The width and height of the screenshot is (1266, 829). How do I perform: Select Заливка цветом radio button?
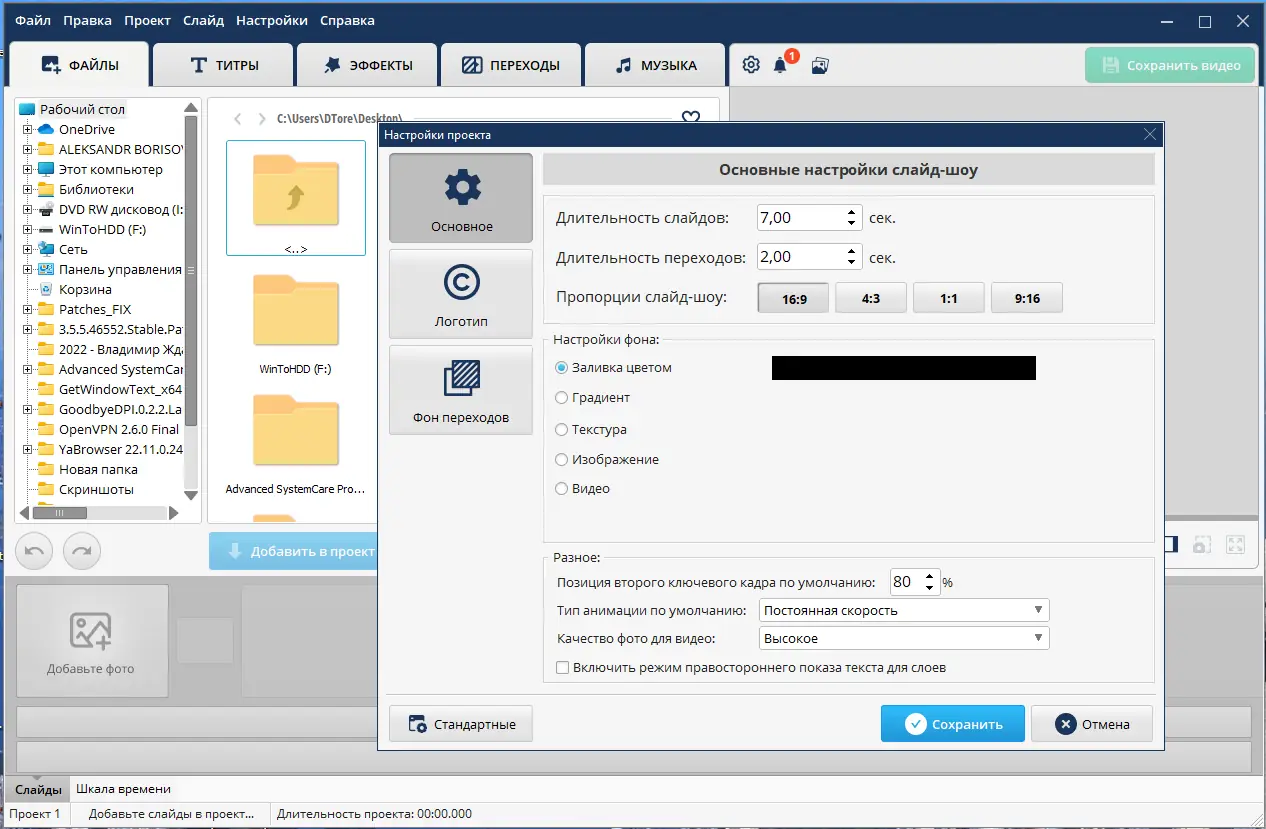click(x=561, y=368)
